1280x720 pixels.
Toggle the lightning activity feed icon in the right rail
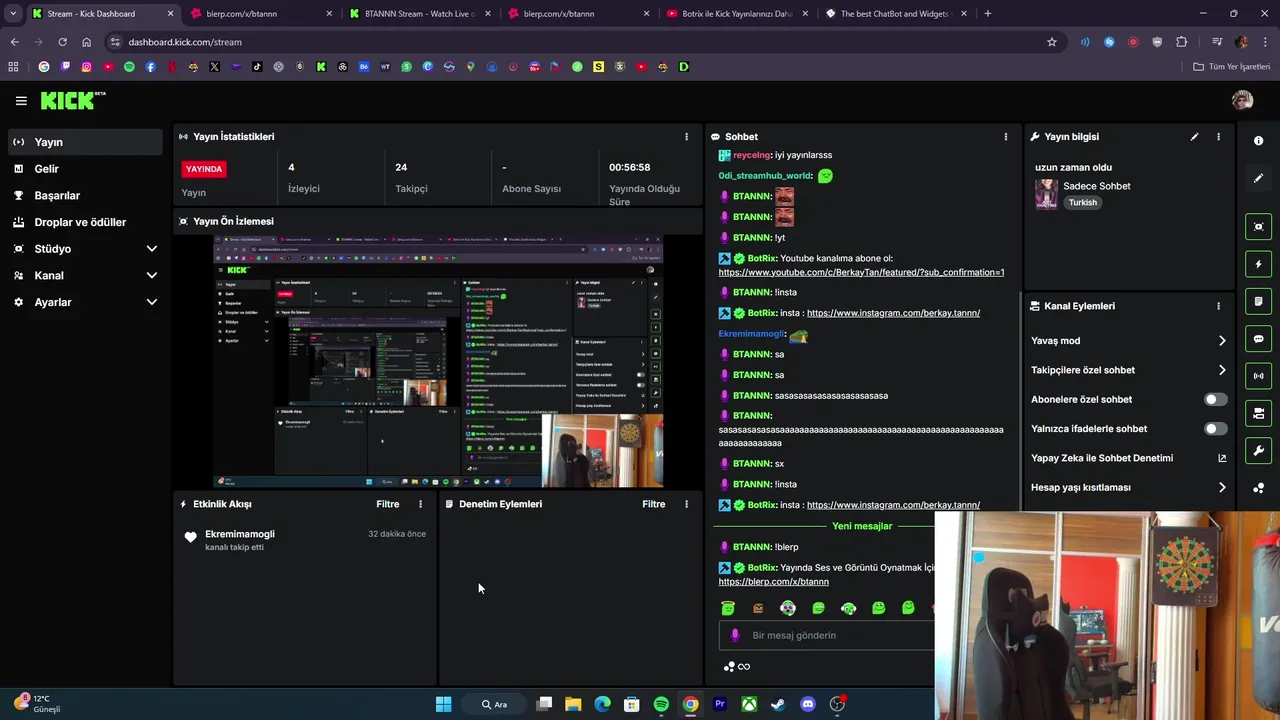[1258, 264]
